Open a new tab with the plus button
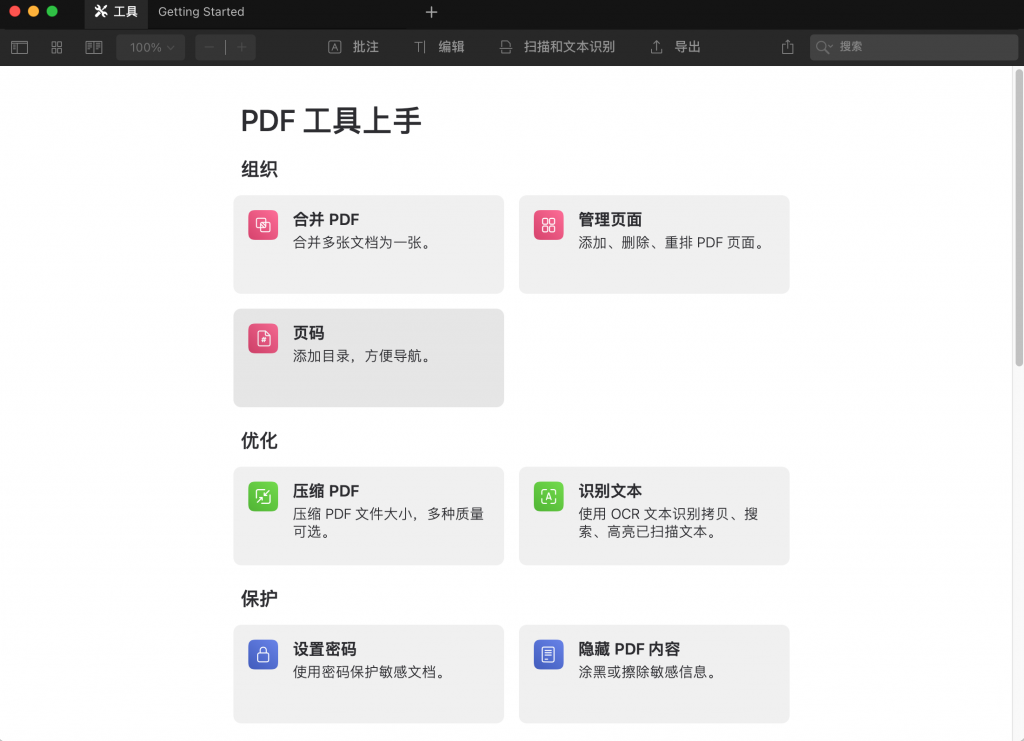Screen dimensions: 1024x741 pos(431,12)
